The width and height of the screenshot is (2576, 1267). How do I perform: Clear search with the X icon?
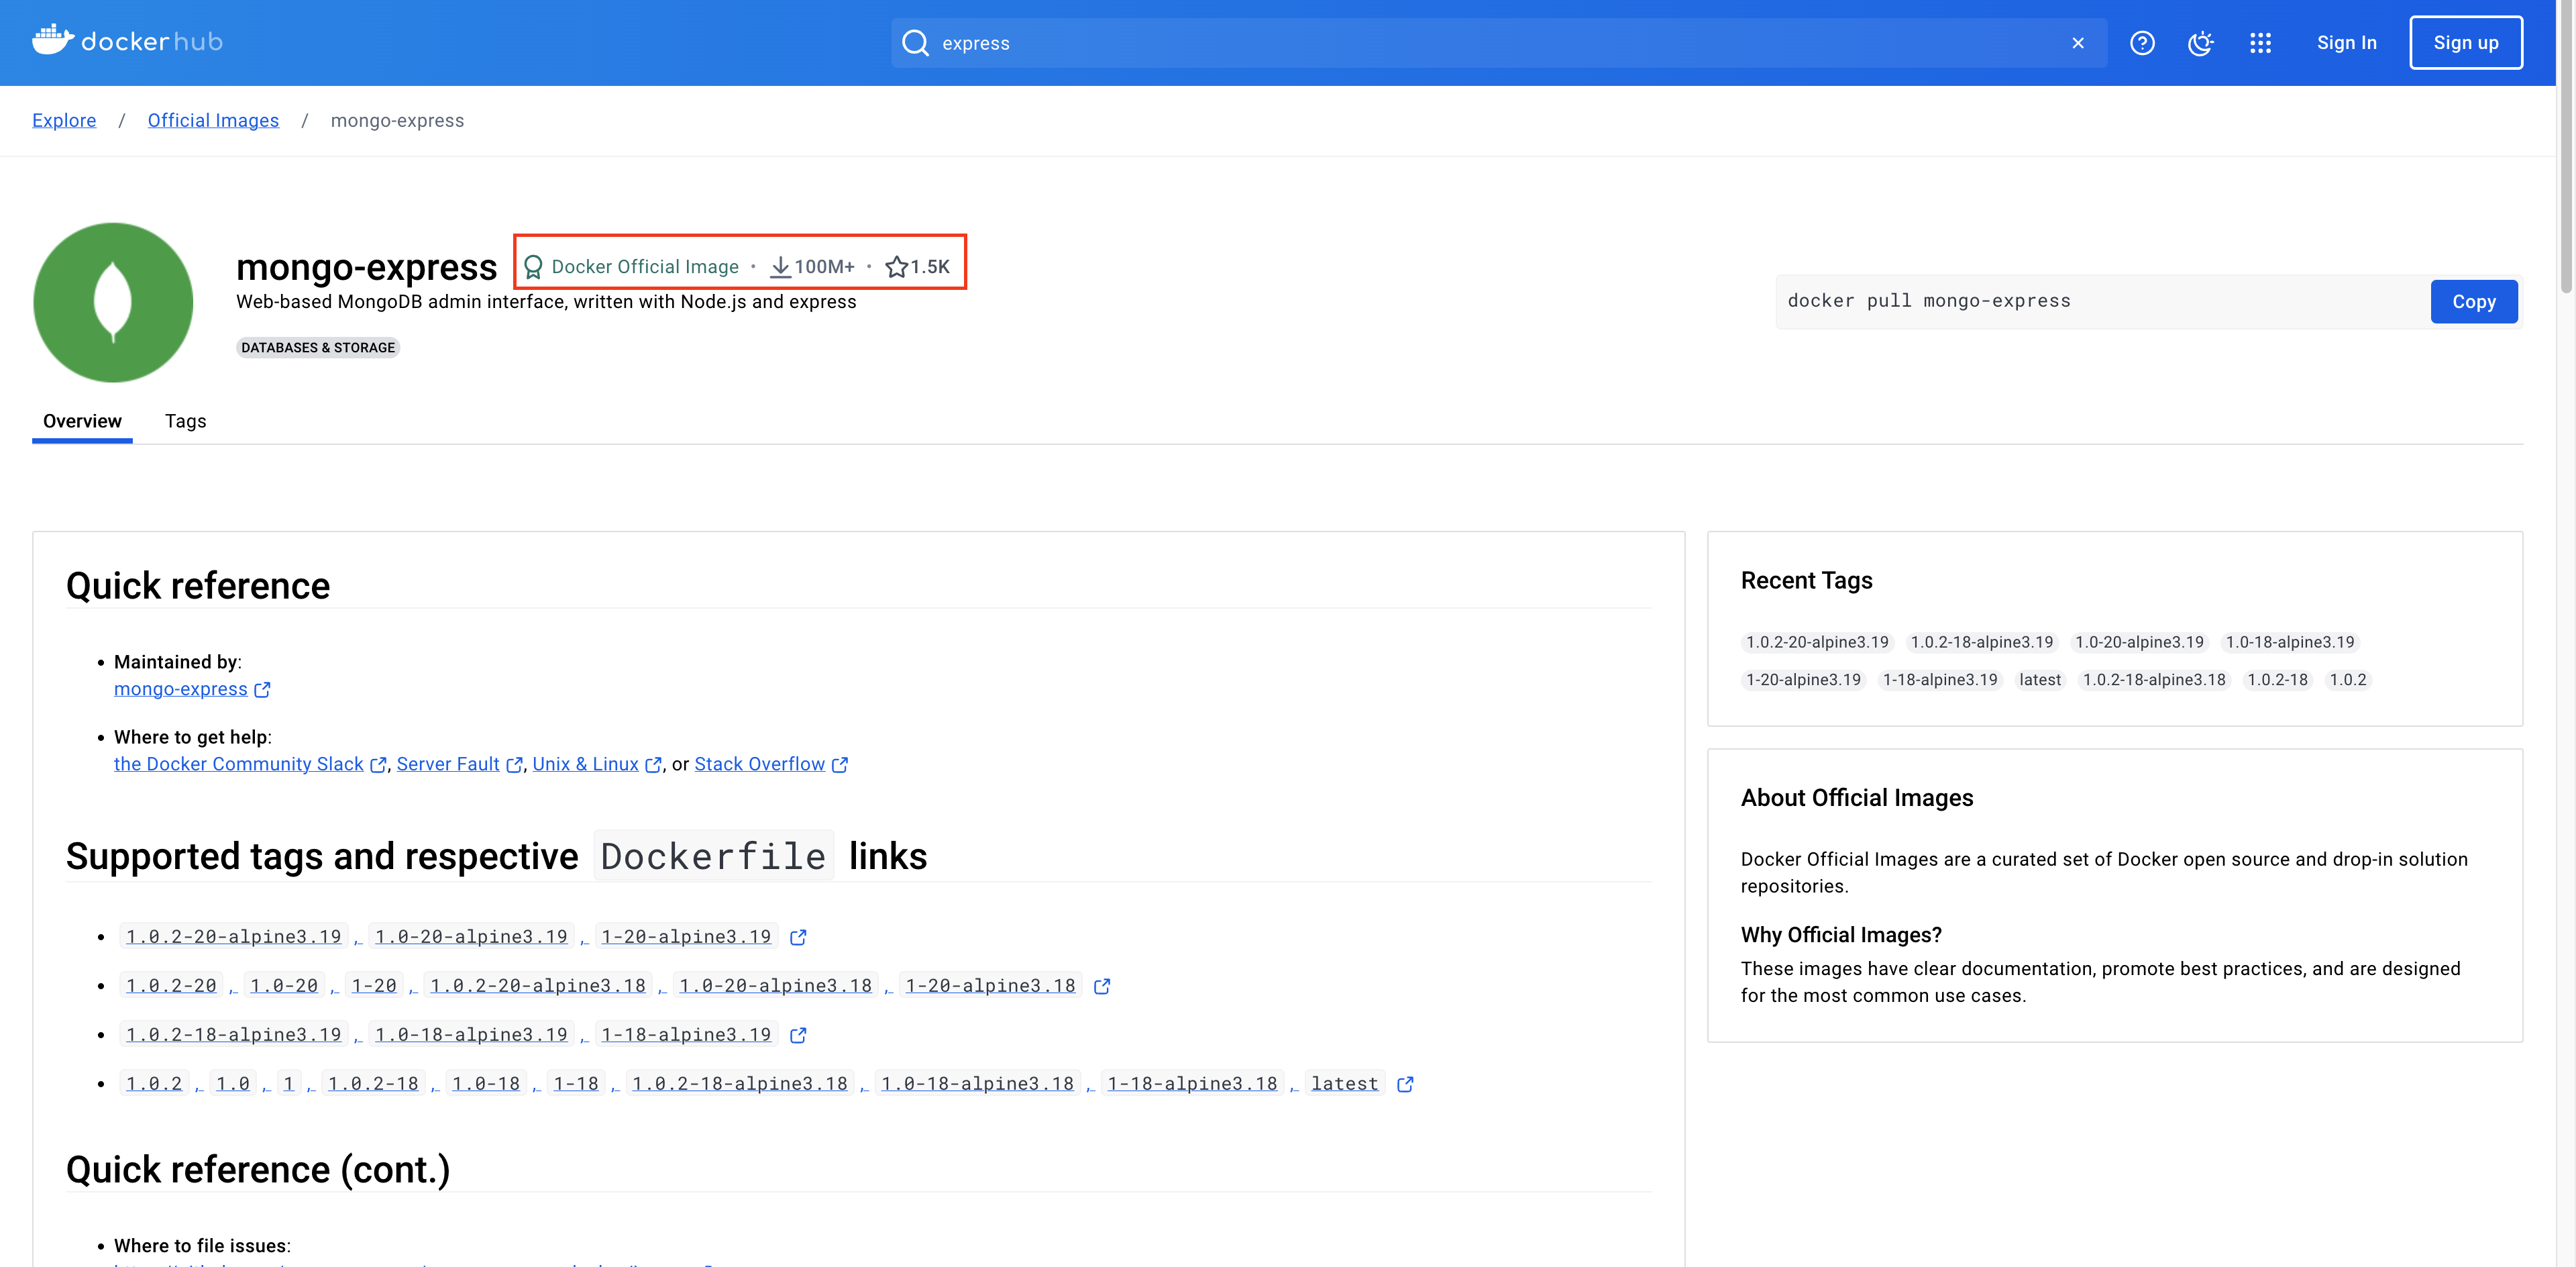2078,43
